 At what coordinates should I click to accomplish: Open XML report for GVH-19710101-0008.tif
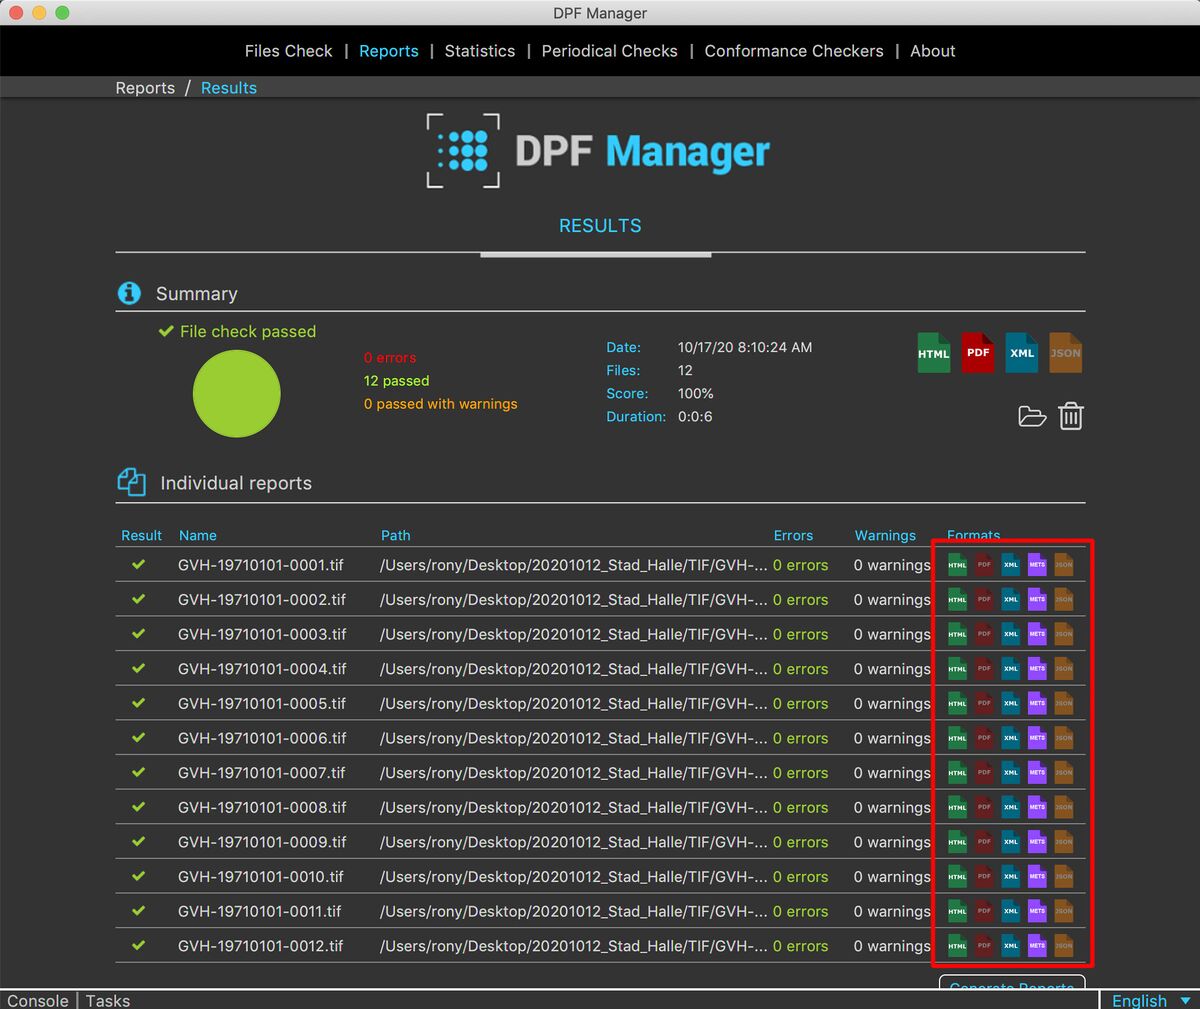tap(1010, 807)
